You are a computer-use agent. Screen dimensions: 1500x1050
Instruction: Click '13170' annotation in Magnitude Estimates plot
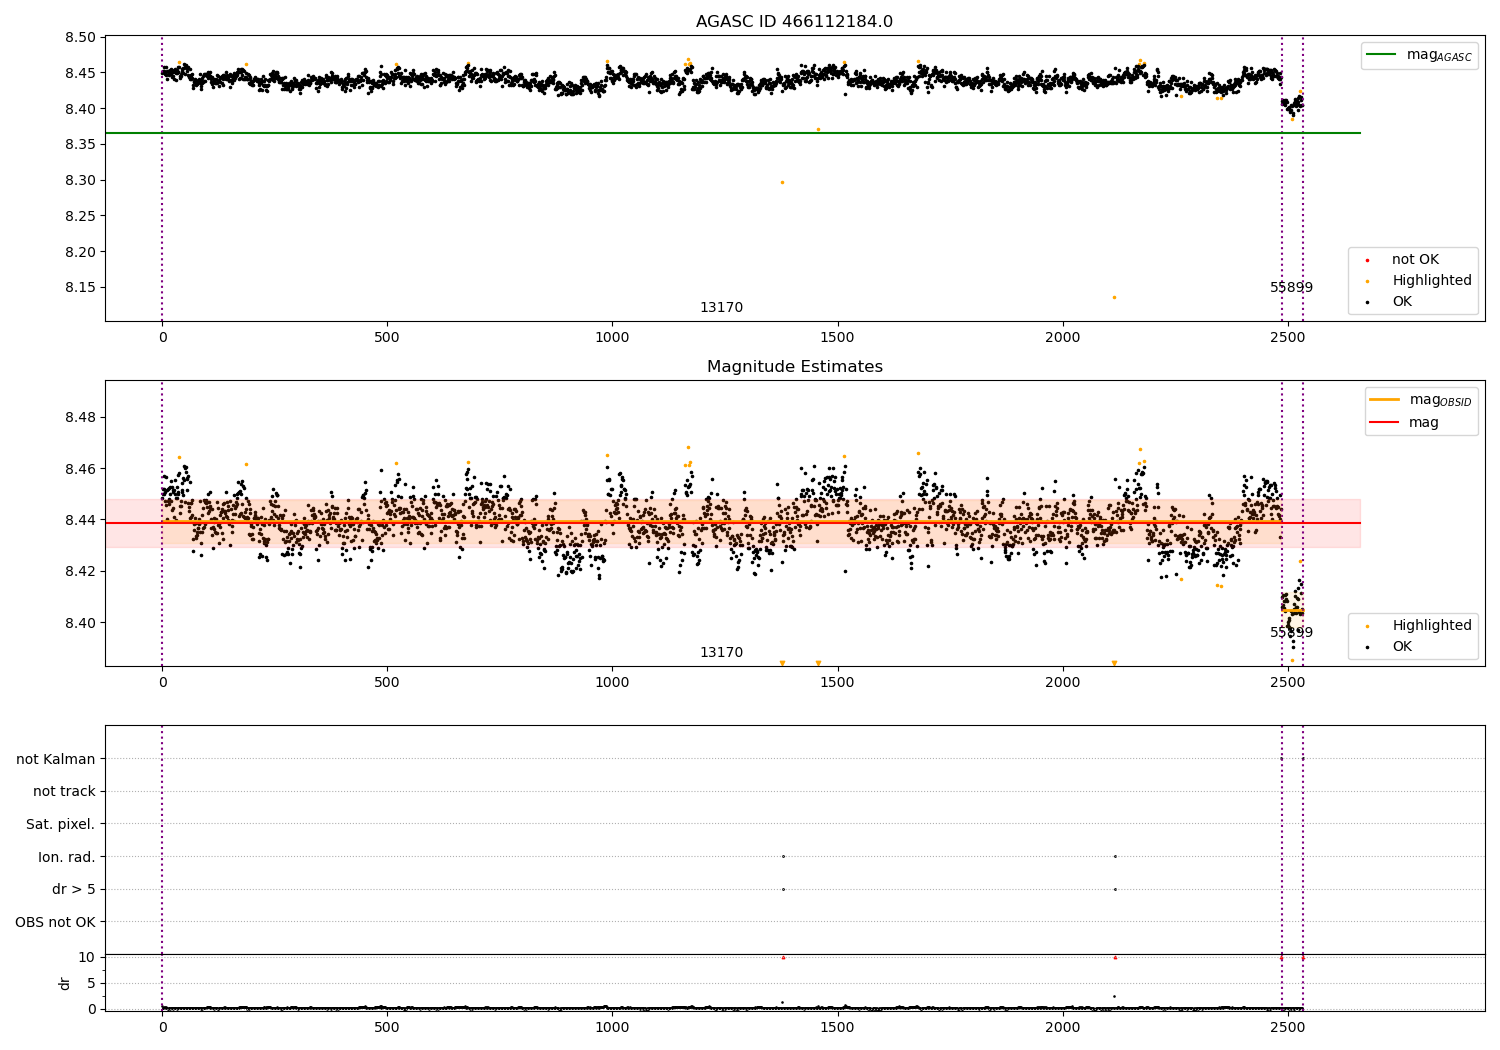click(x=721, y=653)
